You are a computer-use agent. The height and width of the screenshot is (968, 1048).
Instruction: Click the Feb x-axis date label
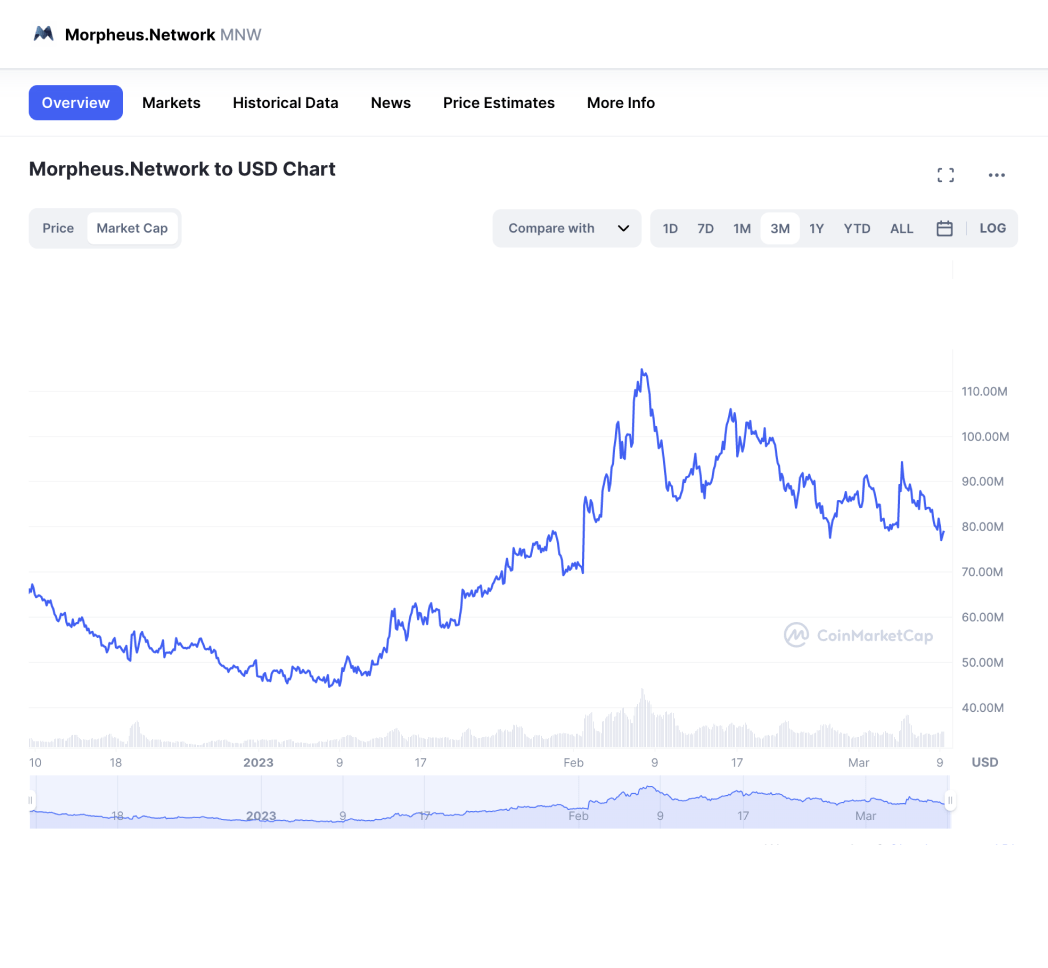pos(573,763)
